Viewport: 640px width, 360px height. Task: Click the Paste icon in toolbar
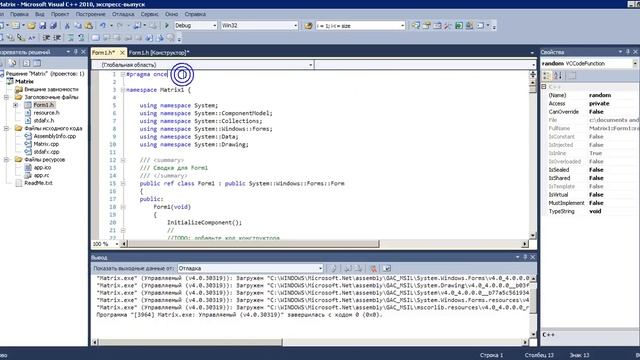tap(89, 25)
